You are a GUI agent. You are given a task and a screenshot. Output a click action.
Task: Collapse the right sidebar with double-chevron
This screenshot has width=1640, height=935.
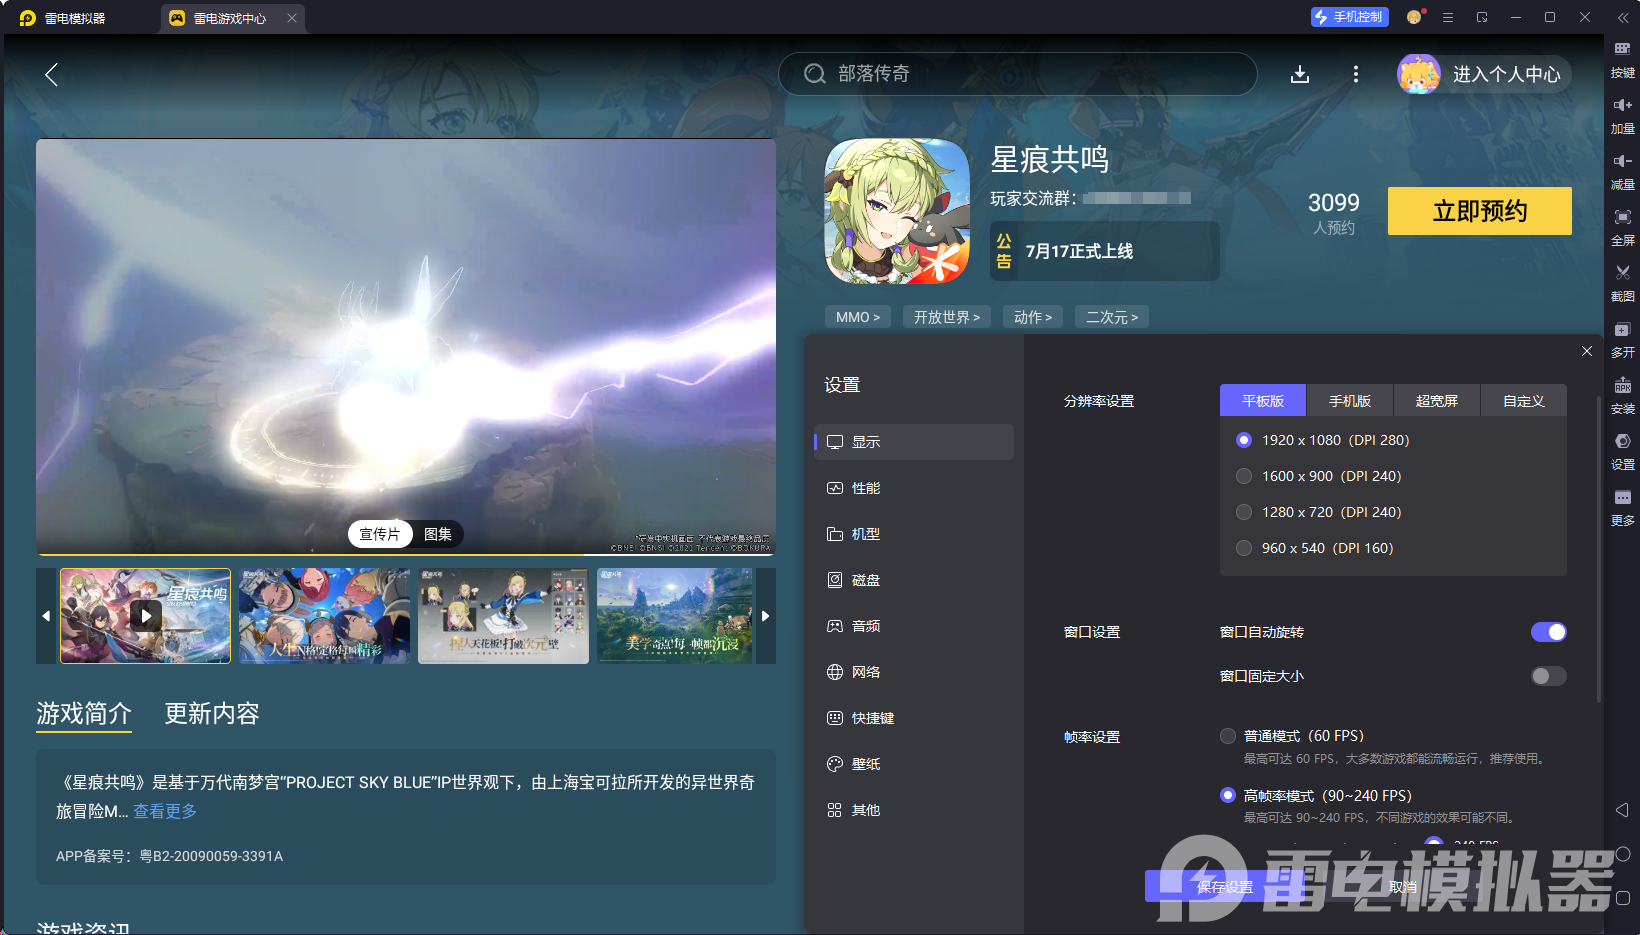[1622, 18]
